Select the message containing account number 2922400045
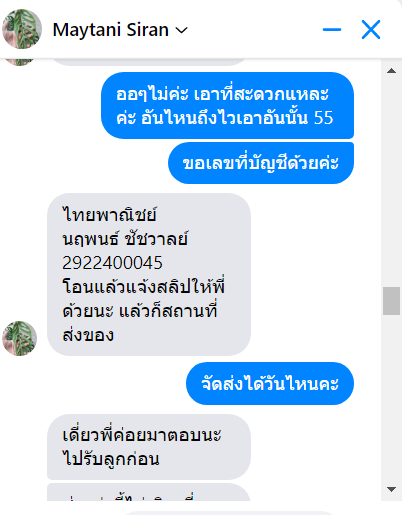 tap(149, 274)
